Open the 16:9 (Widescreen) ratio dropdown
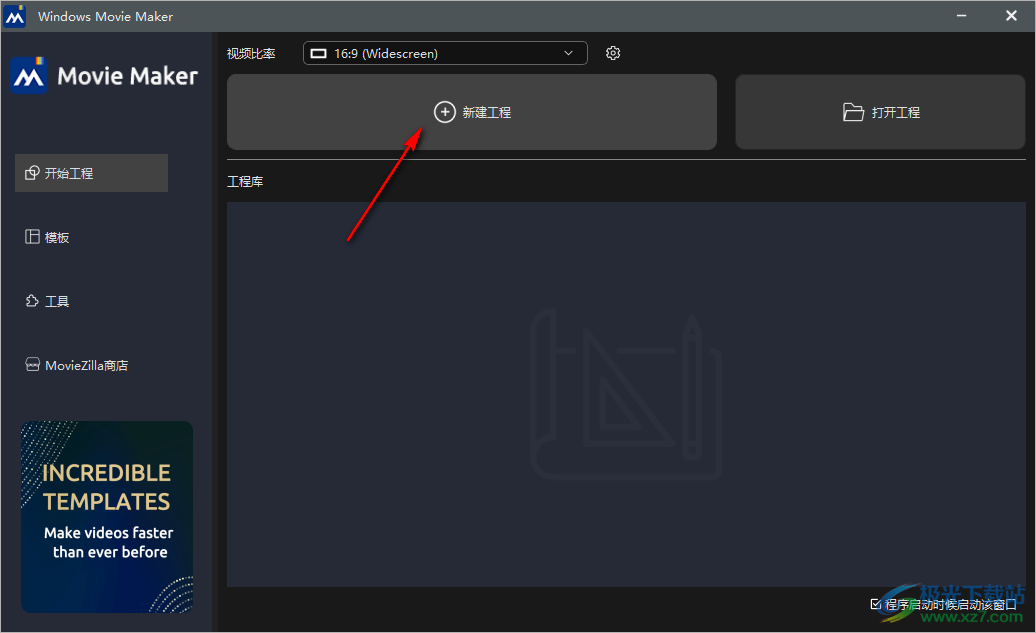 [x=445, y=53]
